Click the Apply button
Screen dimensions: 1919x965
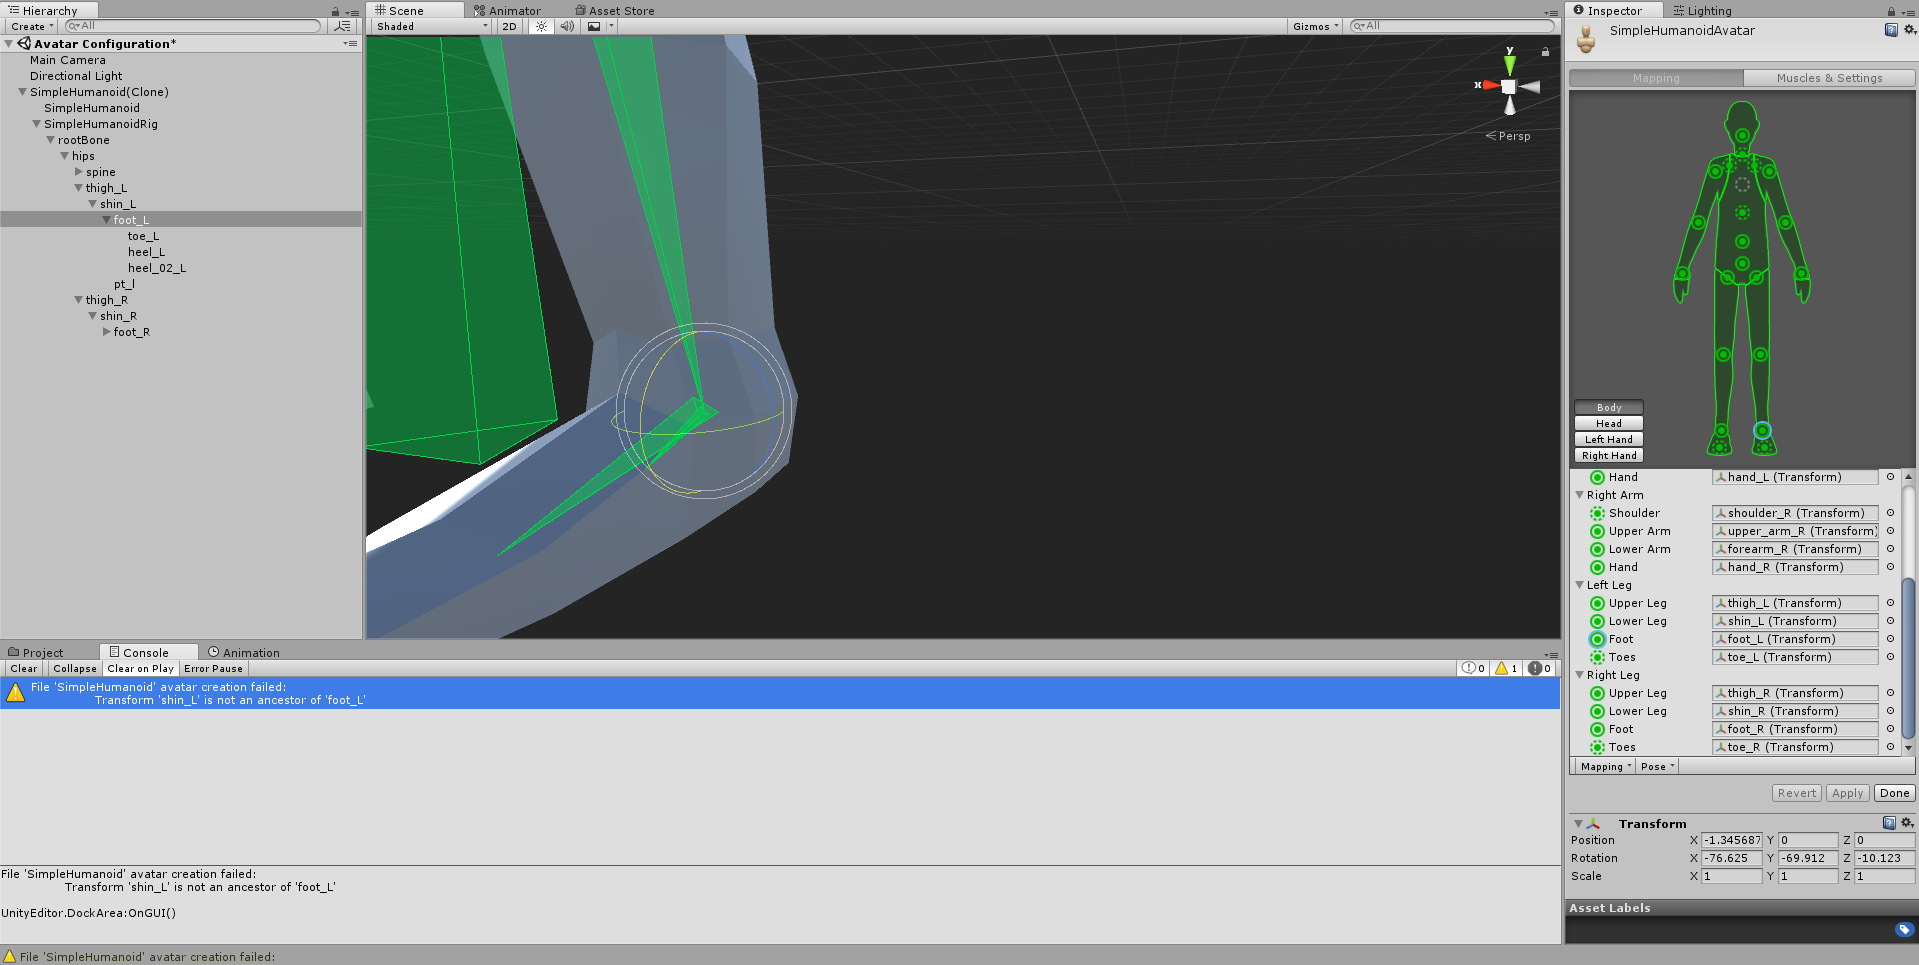(1847, 793)
